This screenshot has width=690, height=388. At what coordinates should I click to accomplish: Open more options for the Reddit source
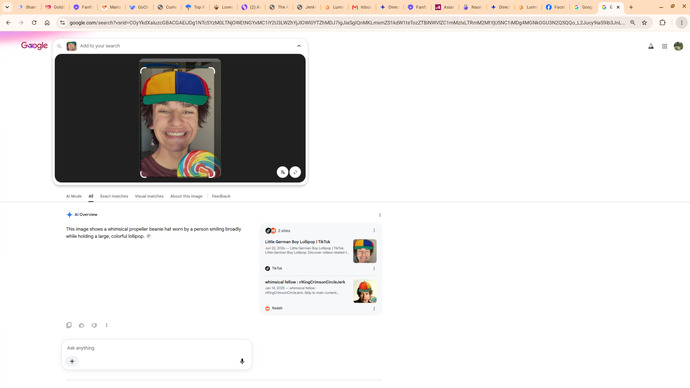pyautogui.click(x=374, y=308)
